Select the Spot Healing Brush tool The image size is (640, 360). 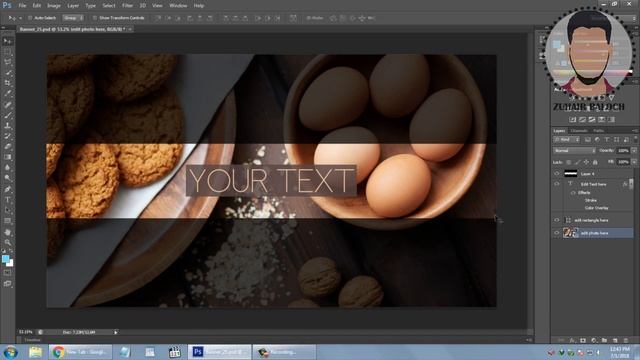[7, 104]
